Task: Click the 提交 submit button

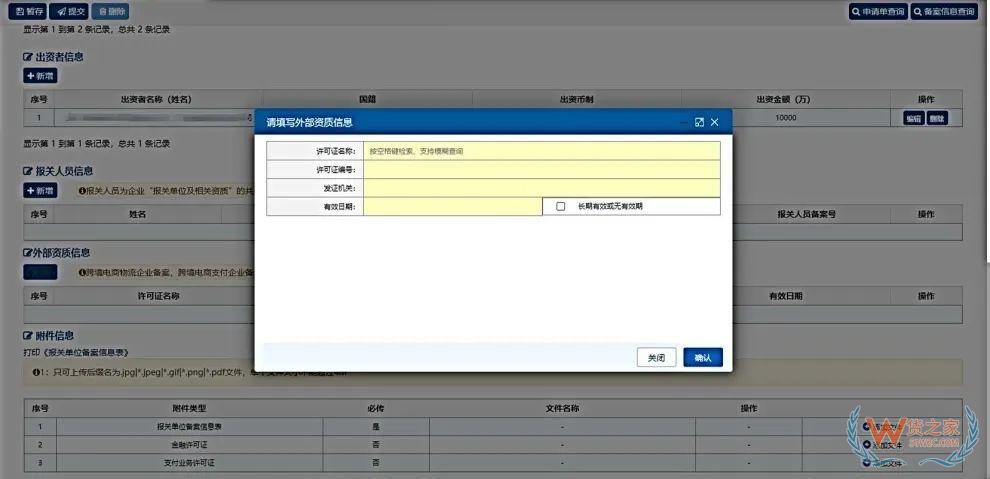Action: (x=69, y=12)
